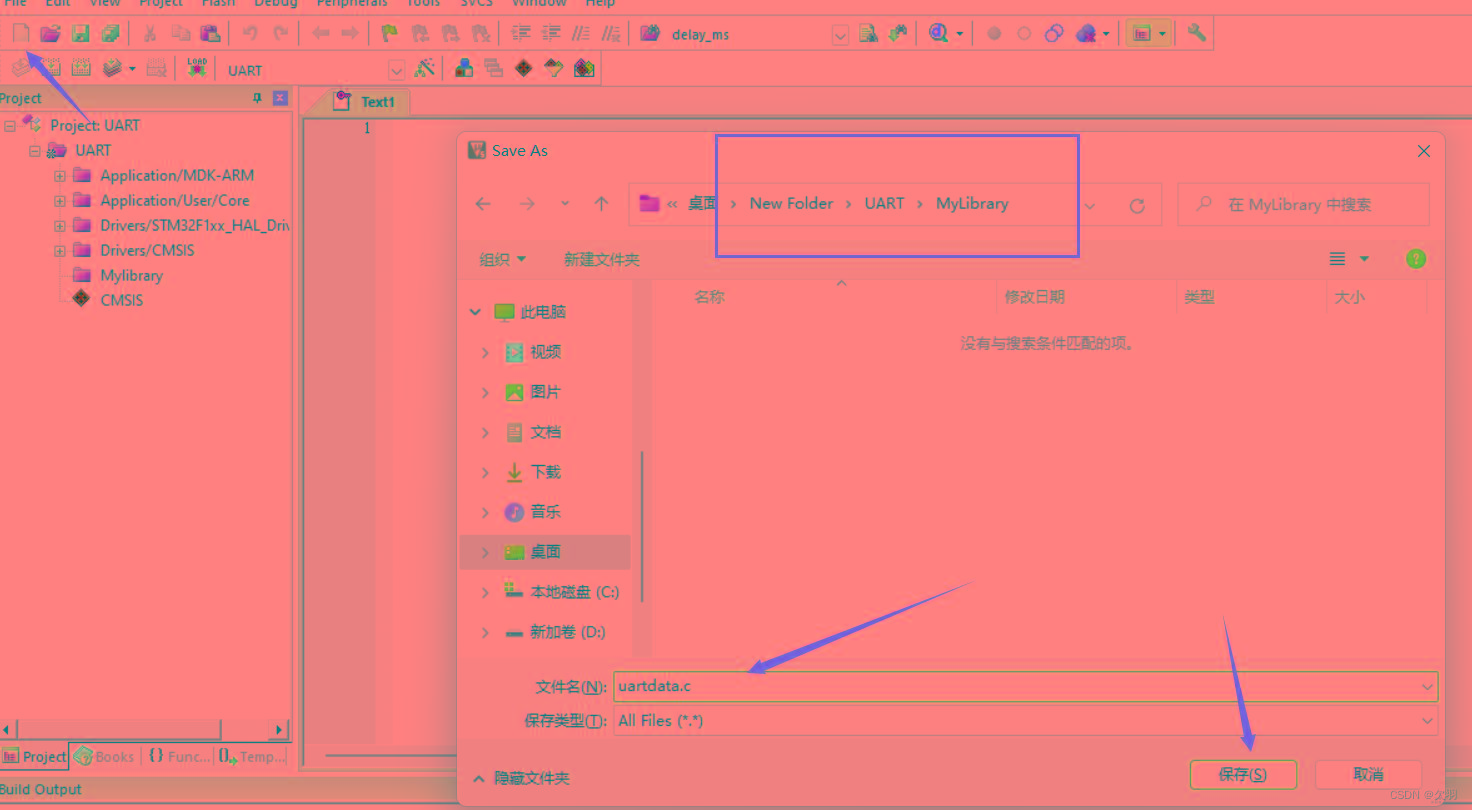Open Manage Run-Time Environment green diamond icon
The image size is (1472, 810).
pos(523,69)
